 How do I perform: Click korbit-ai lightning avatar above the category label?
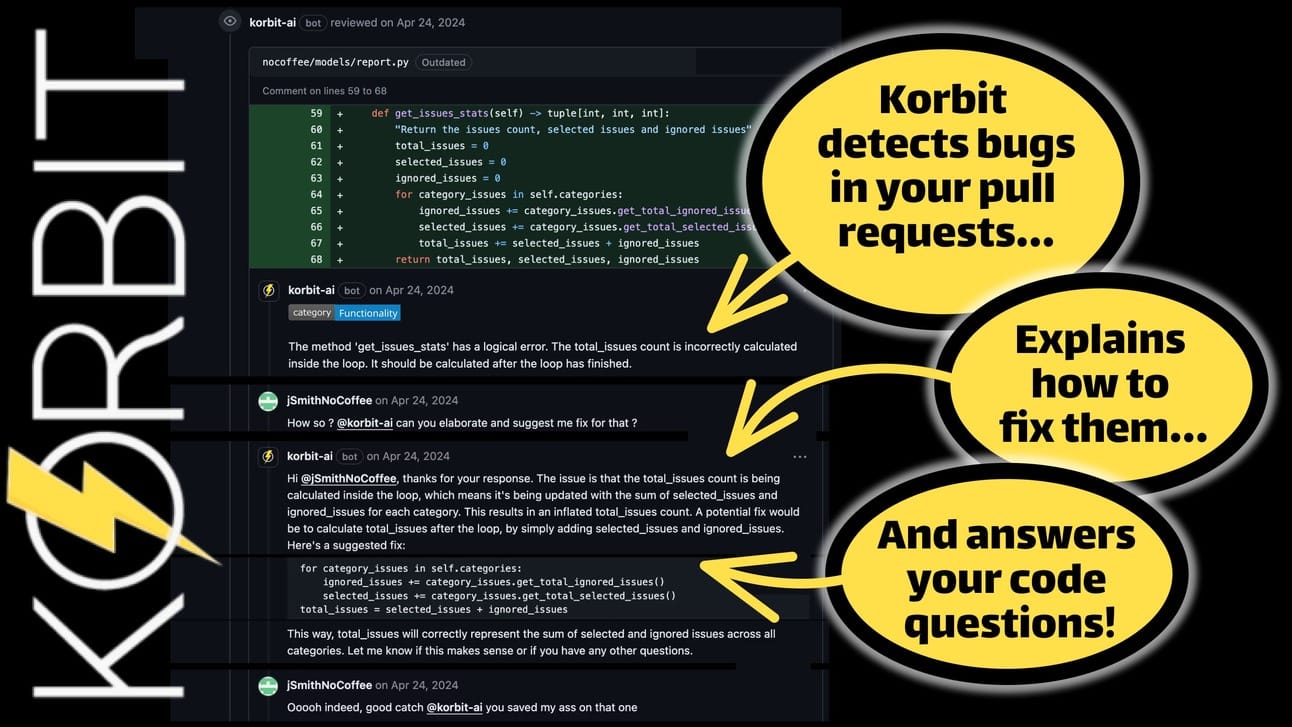tap(268, 290)
